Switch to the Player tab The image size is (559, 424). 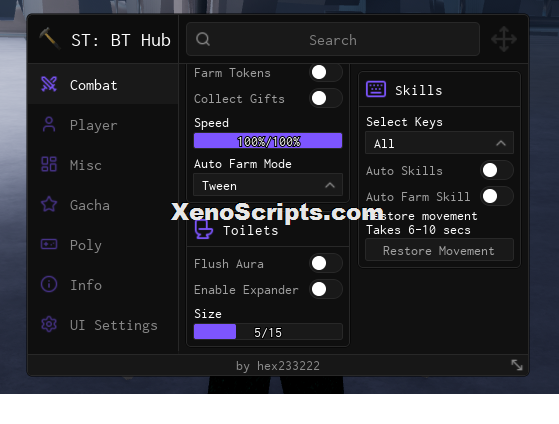103,124
